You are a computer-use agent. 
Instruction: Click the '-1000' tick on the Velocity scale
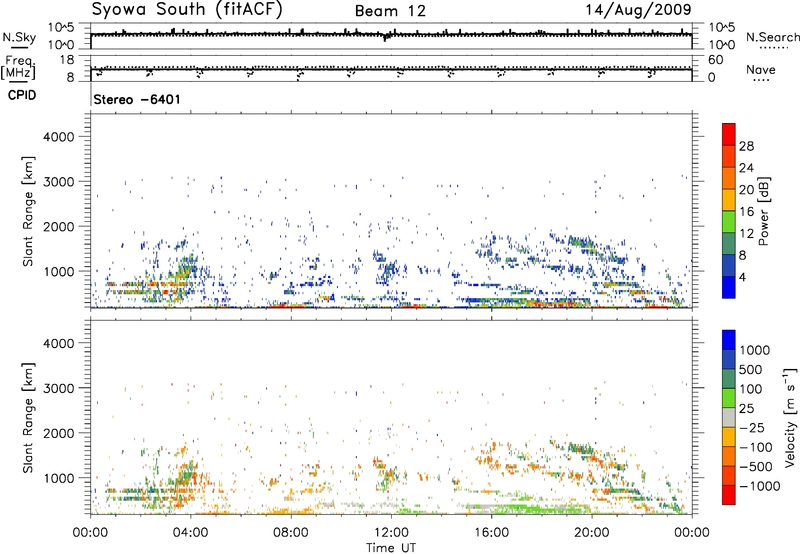pos(760,486)
